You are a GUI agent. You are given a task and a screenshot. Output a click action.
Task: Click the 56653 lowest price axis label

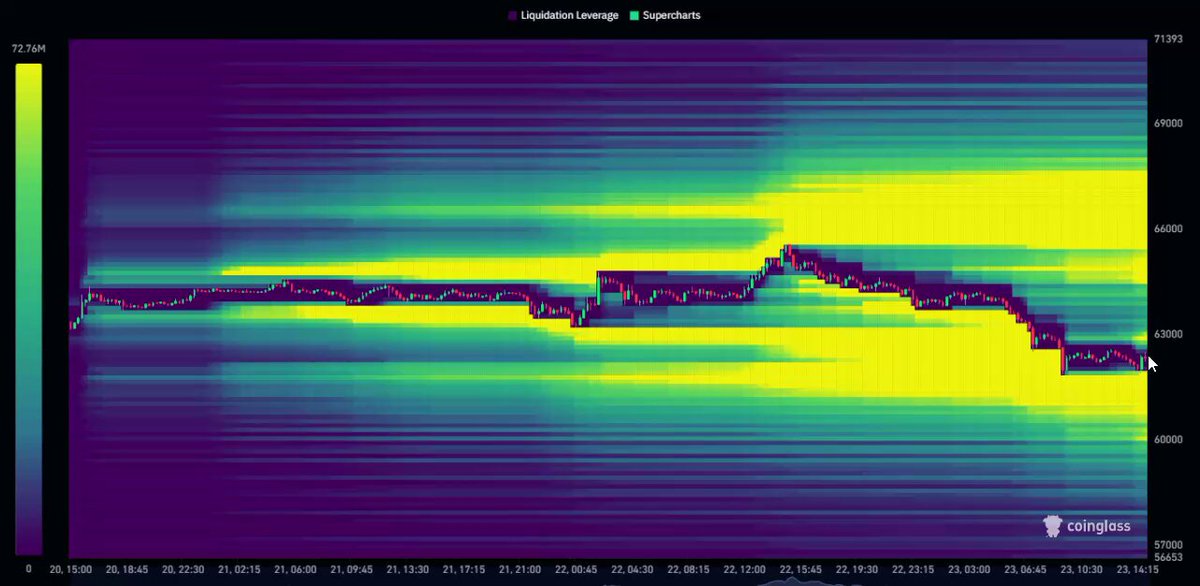click(1168, 557)
